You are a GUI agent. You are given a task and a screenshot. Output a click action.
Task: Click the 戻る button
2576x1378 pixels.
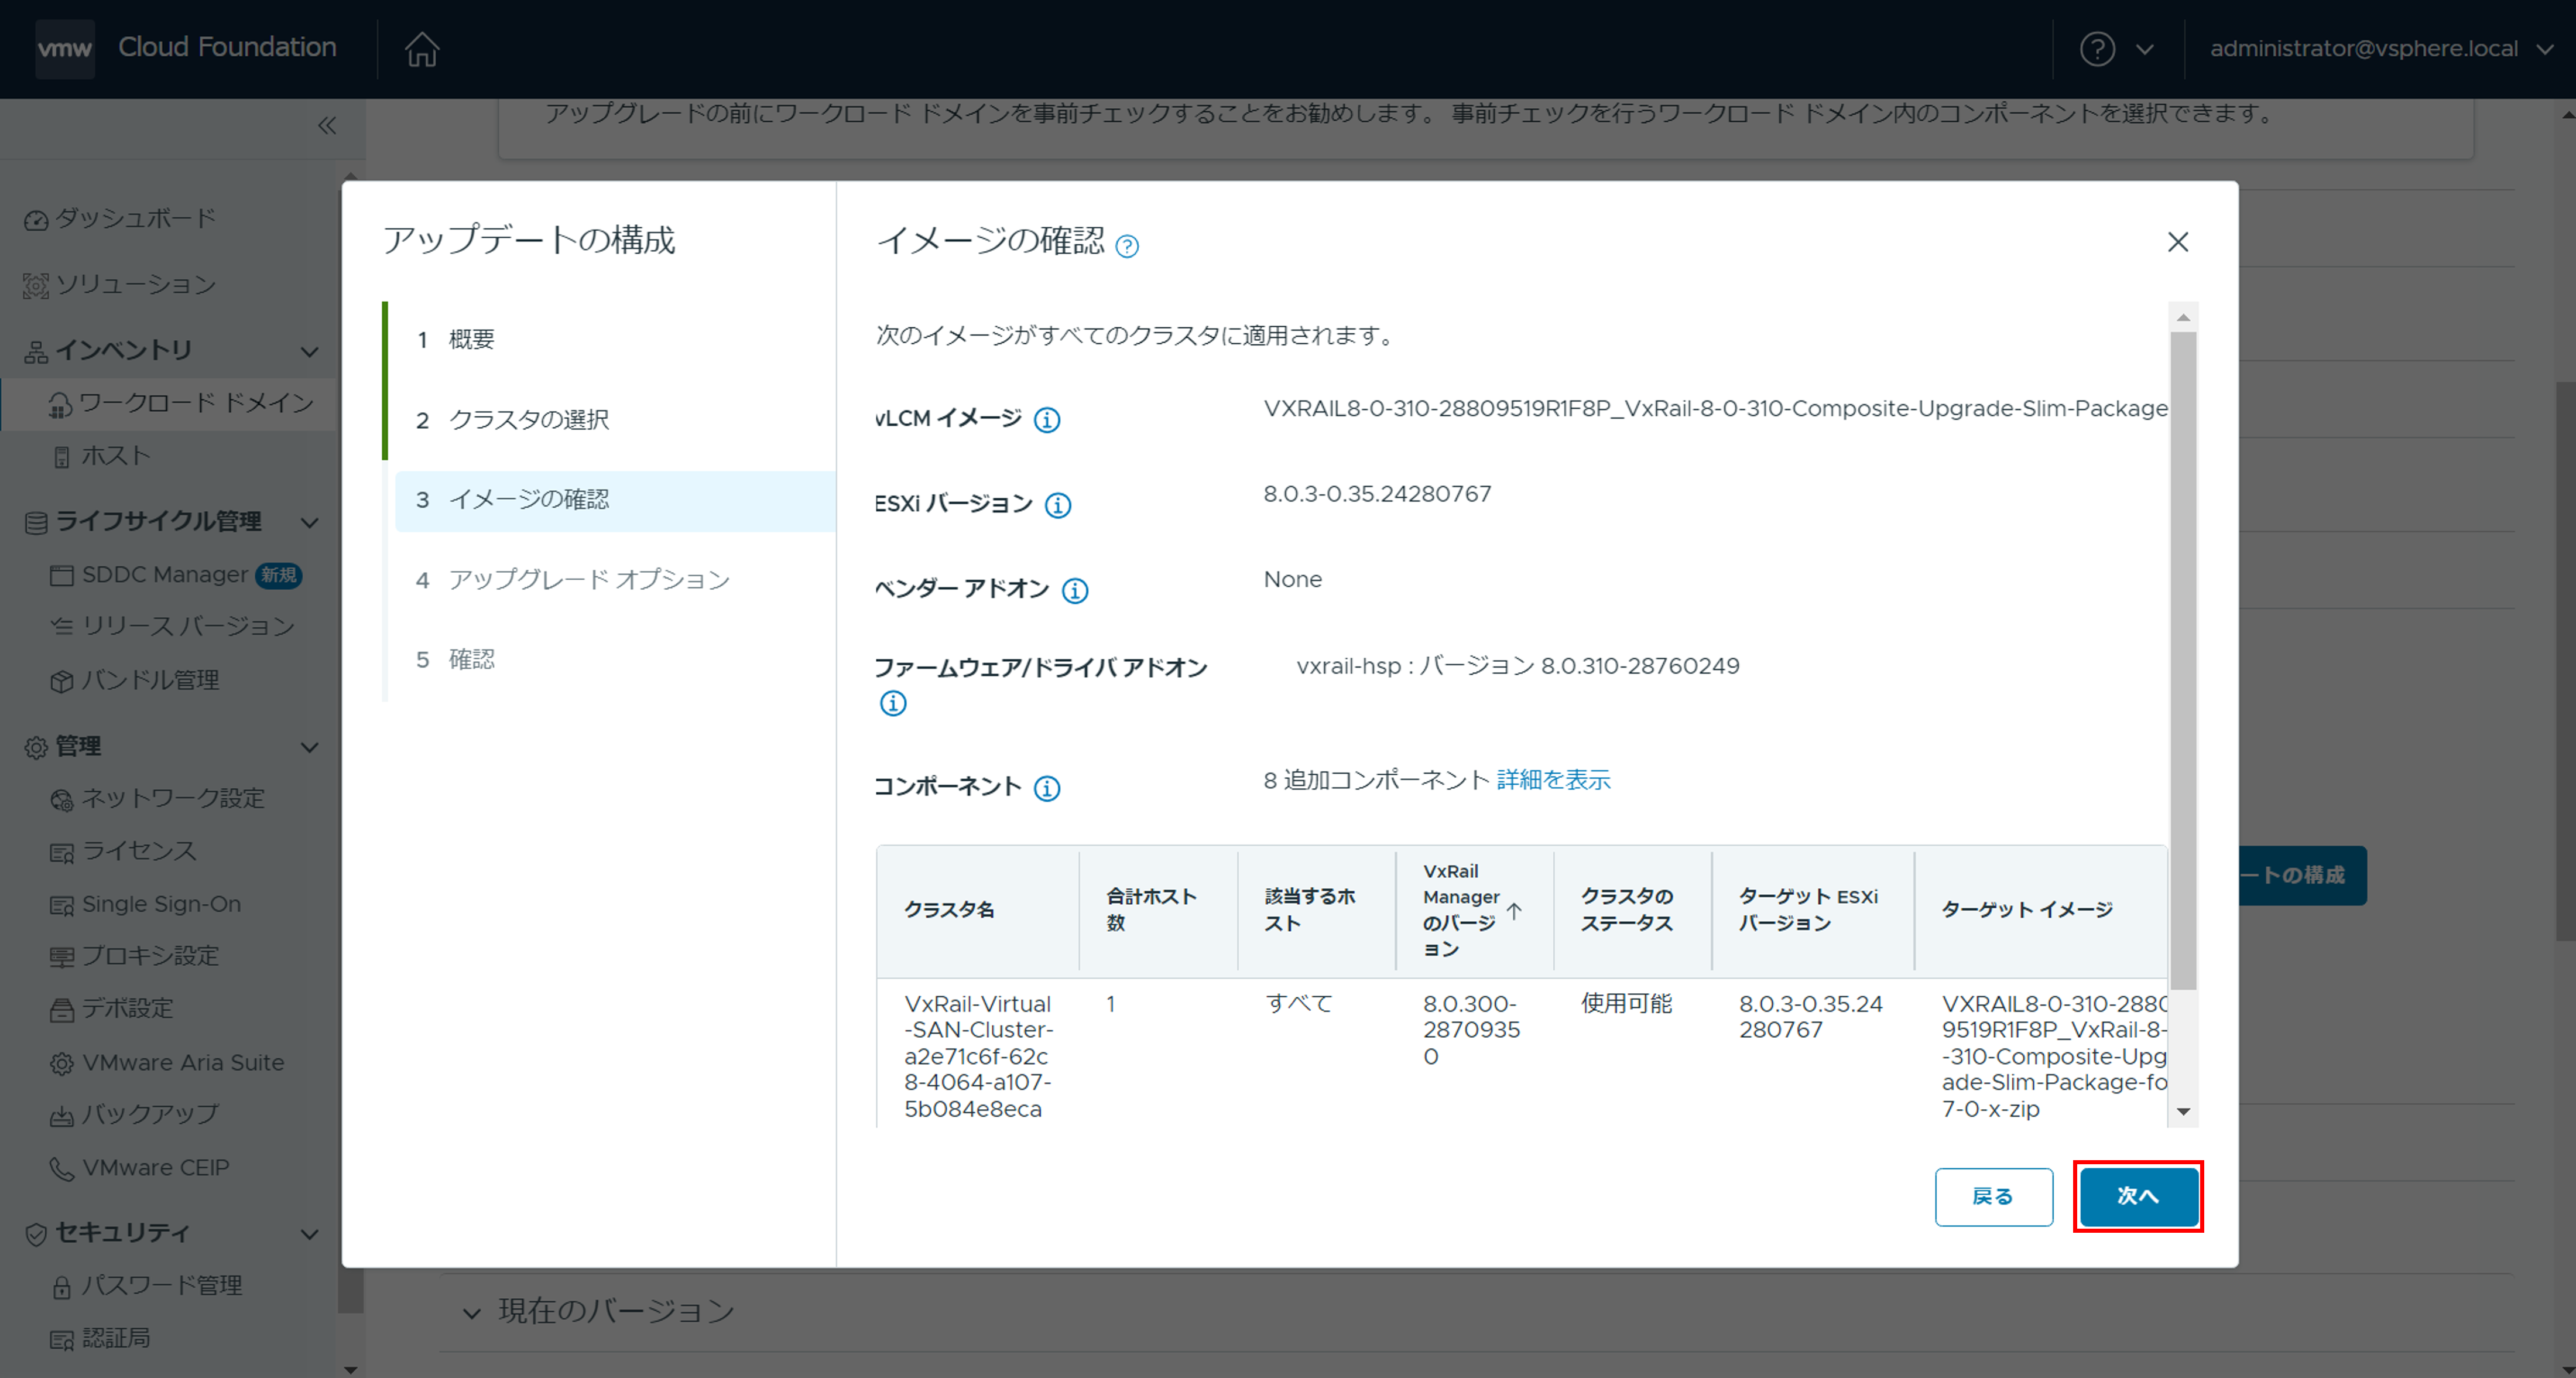tap(1993, 1197)
